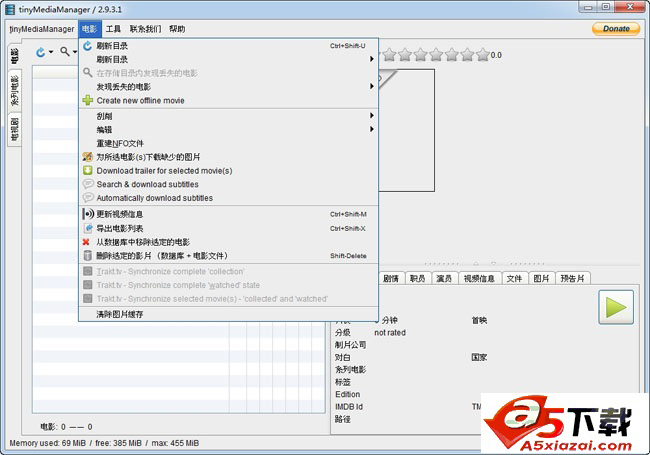The height and width of the screenshot is (455, 650).
Task: Click the magnifier search icon in the toolbar
Action: pos(65,51)
